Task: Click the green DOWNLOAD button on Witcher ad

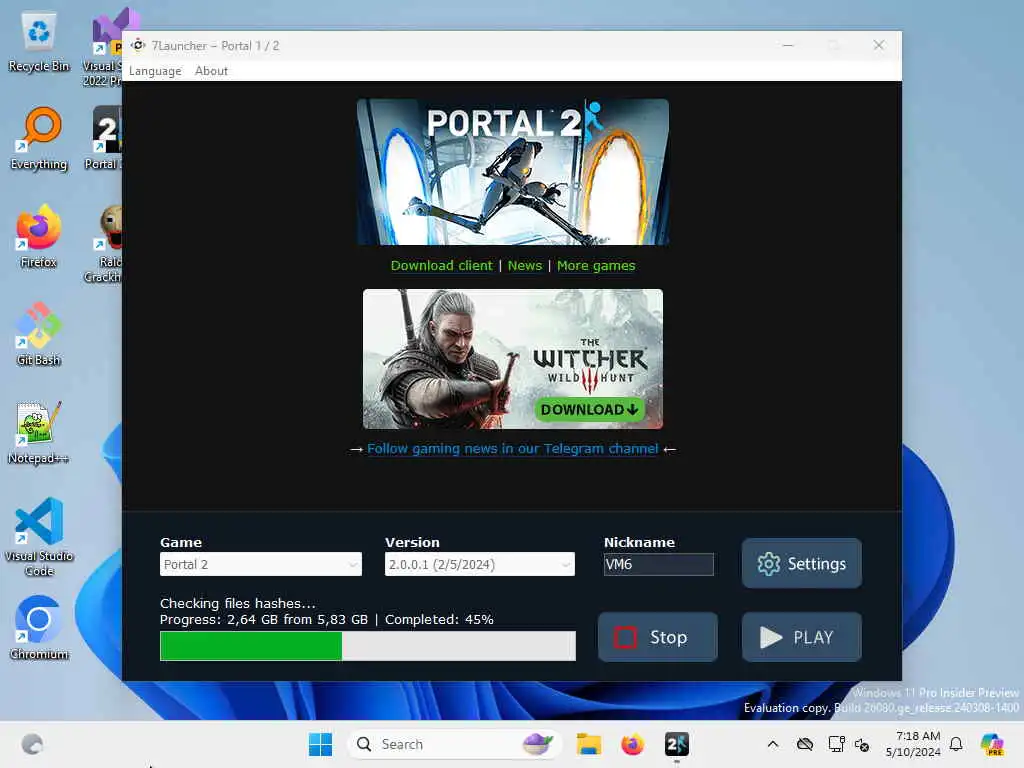Action: click(x=589, y=409)
